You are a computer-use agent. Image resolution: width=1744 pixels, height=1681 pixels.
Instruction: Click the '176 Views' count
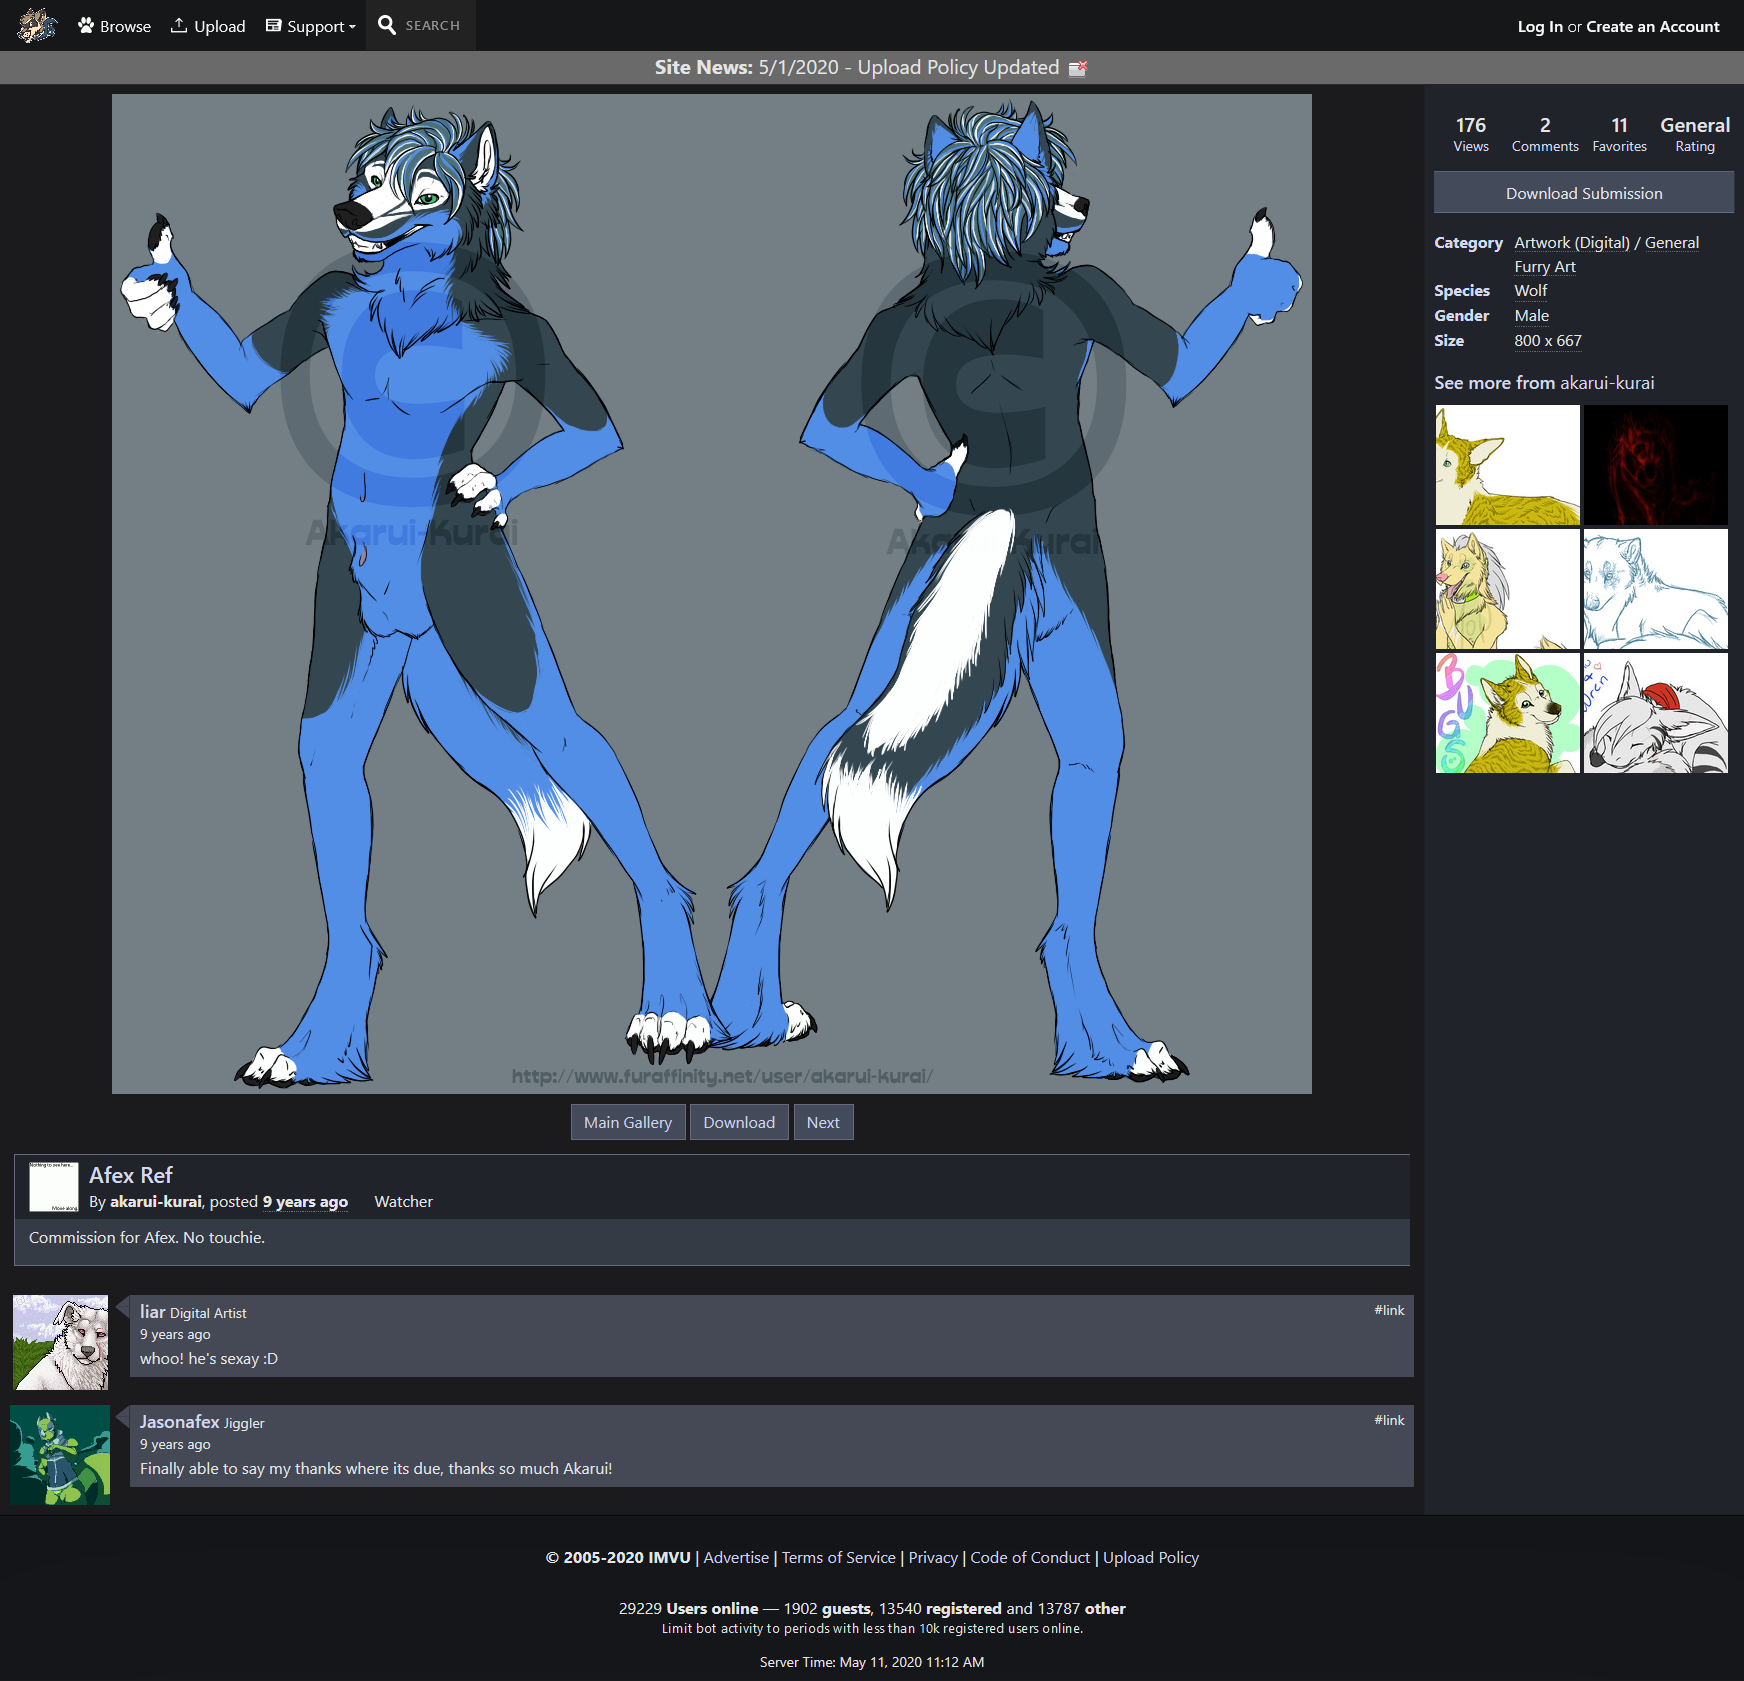pyautogui.click(x=1470, y=135)
